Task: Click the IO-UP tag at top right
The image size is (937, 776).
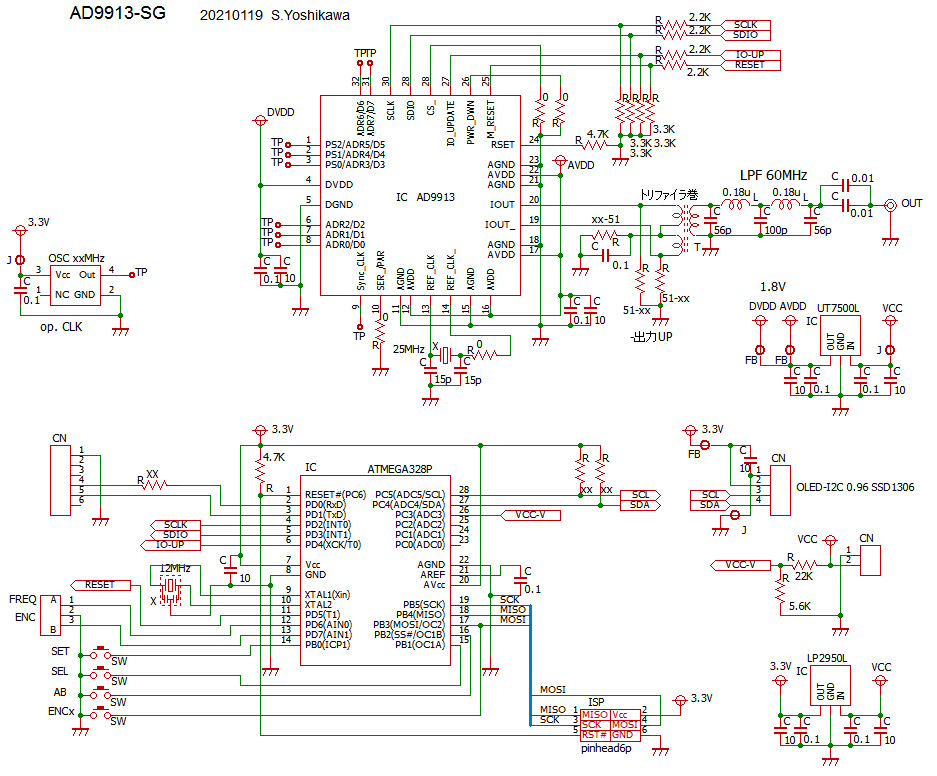Action: pos(749,53)
